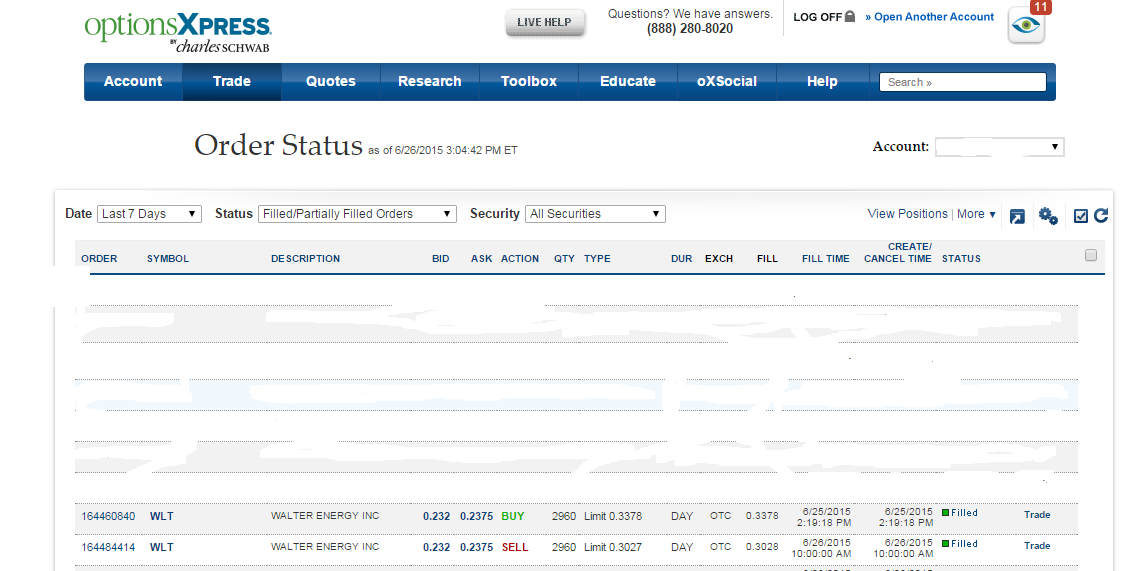The image size is (1145, 571).
Task: Click the green BUY action text
Action: point(513,516)
